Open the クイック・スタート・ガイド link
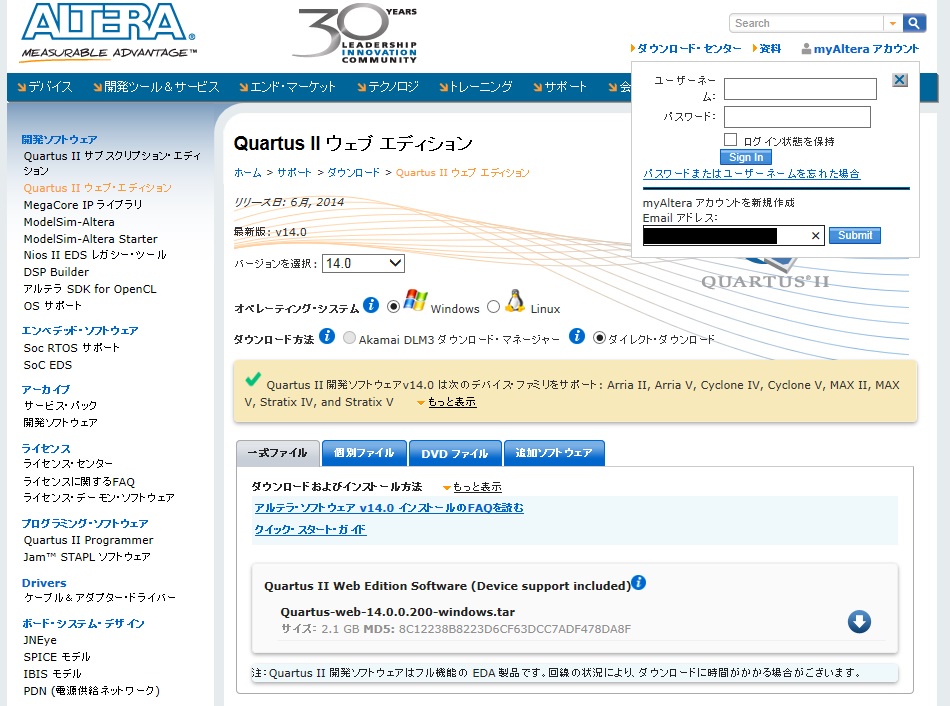This screenshot has height=706, width=950. point(310,530)
